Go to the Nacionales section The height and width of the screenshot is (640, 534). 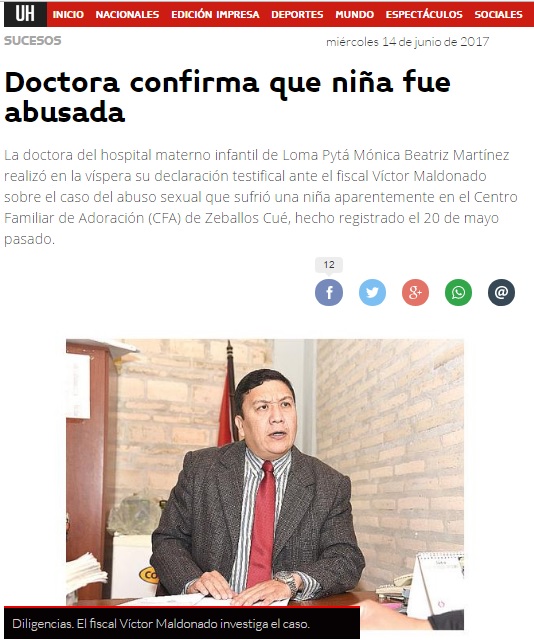(127, 14)
